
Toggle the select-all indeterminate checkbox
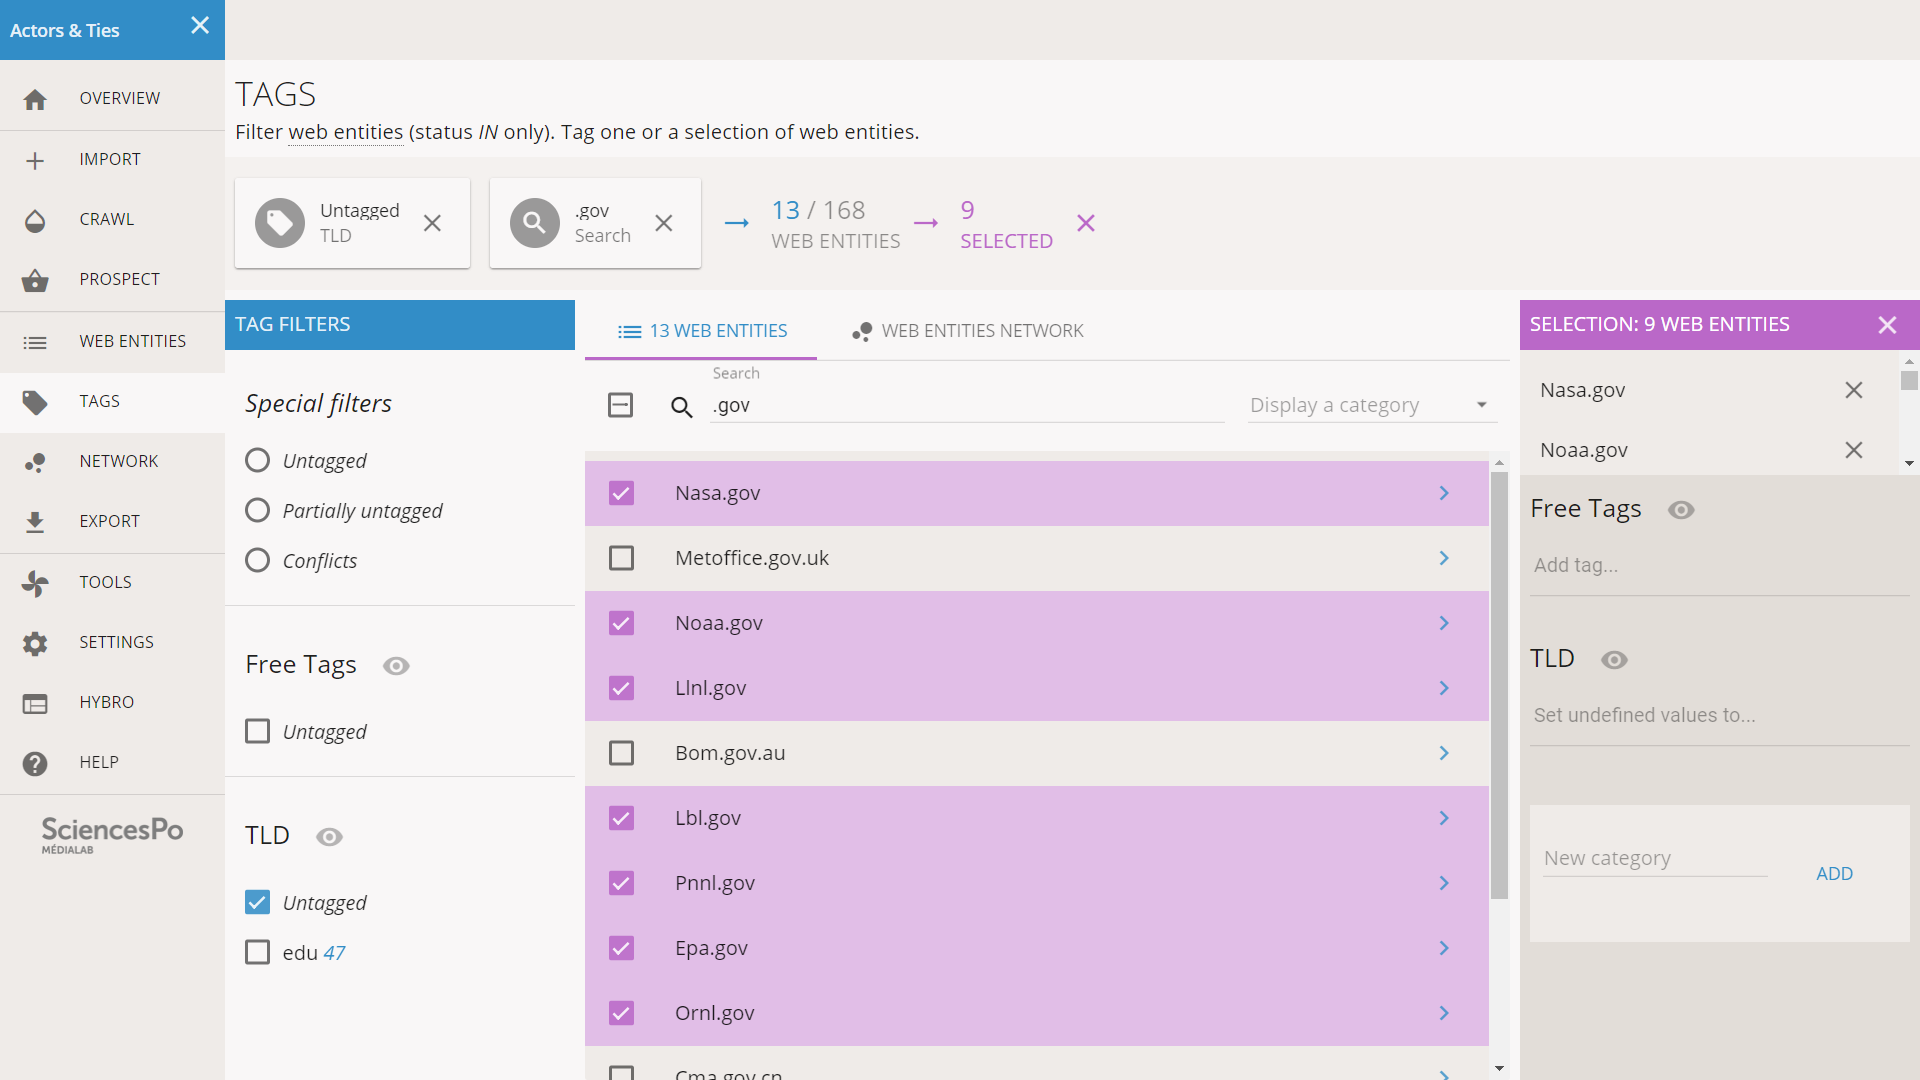[x=621, y=405]
